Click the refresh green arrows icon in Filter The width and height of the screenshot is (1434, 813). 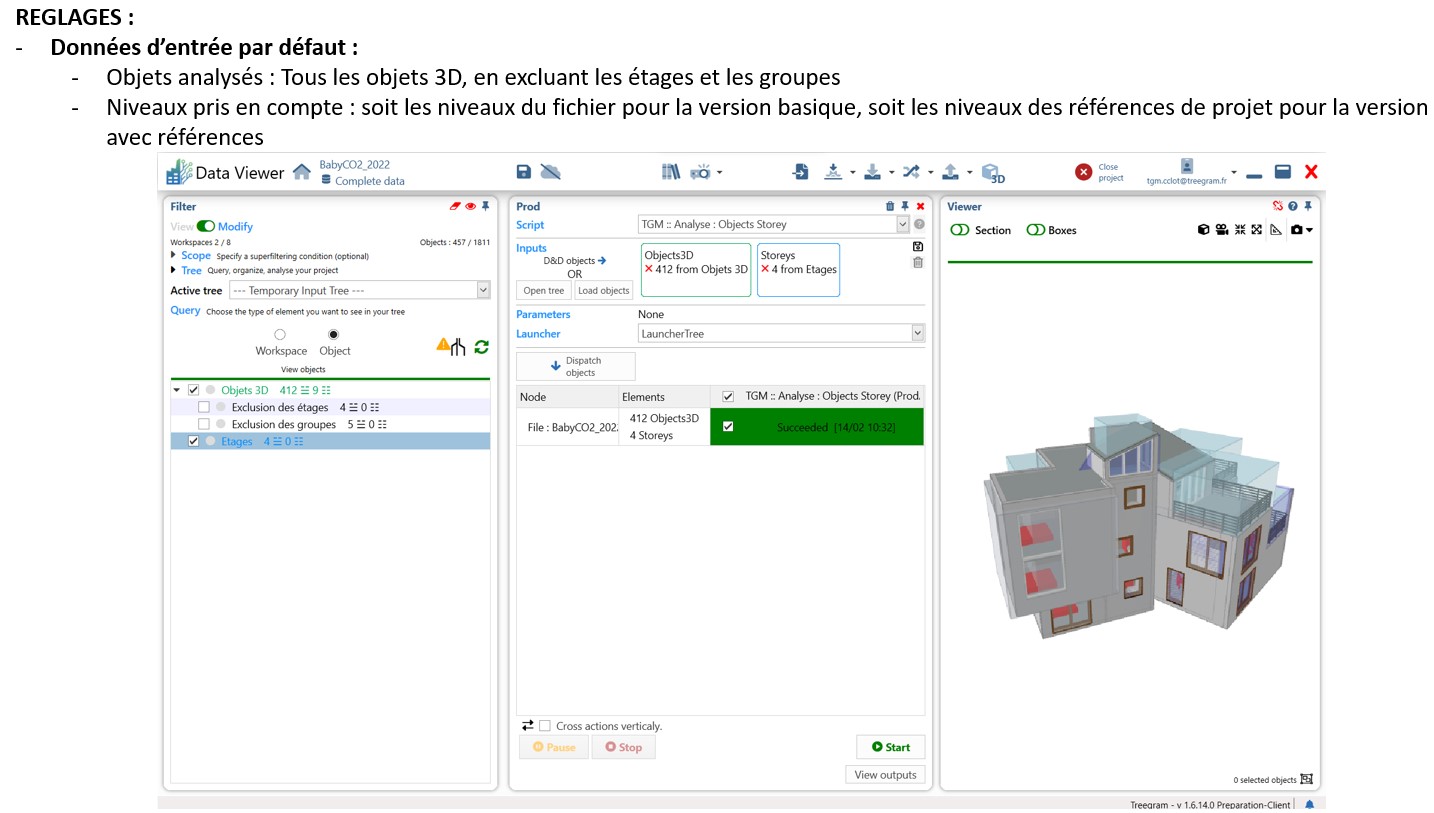pos(481,347)
